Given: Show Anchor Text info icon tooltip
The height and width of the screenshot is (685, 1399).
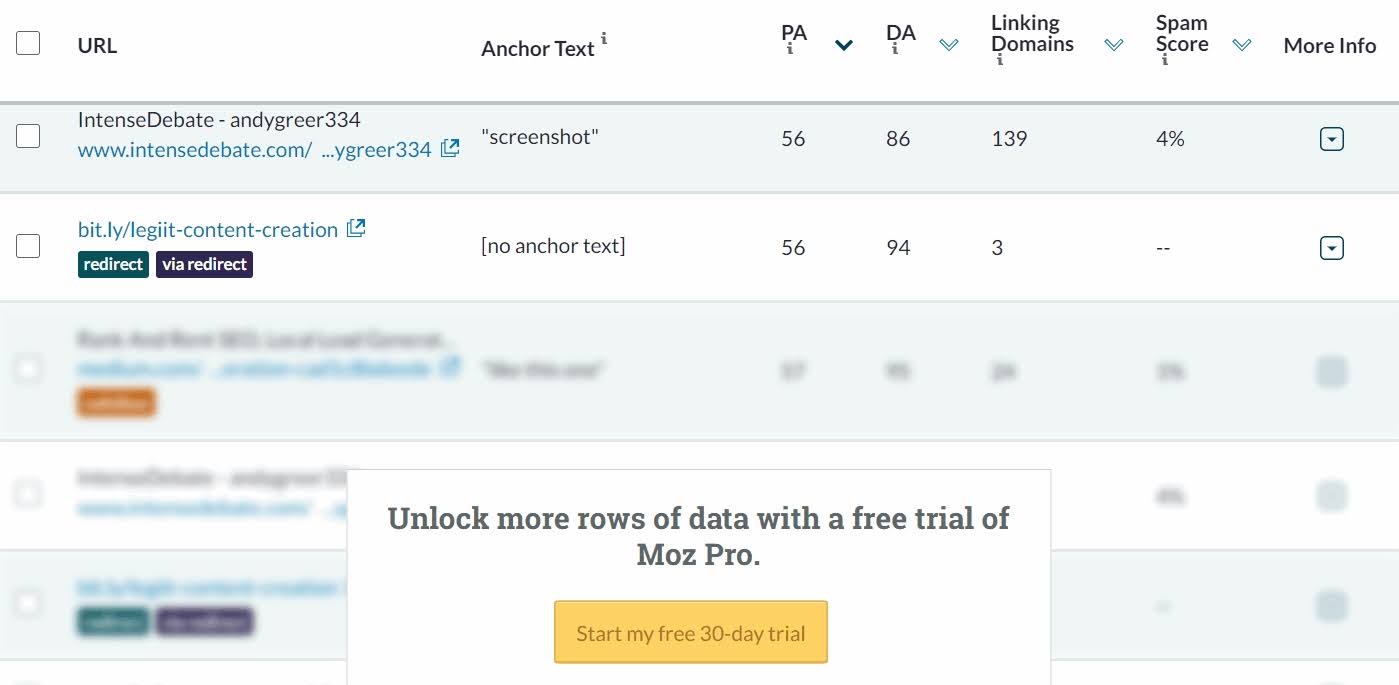Looking at the screenshot, I should pos(604,37).
